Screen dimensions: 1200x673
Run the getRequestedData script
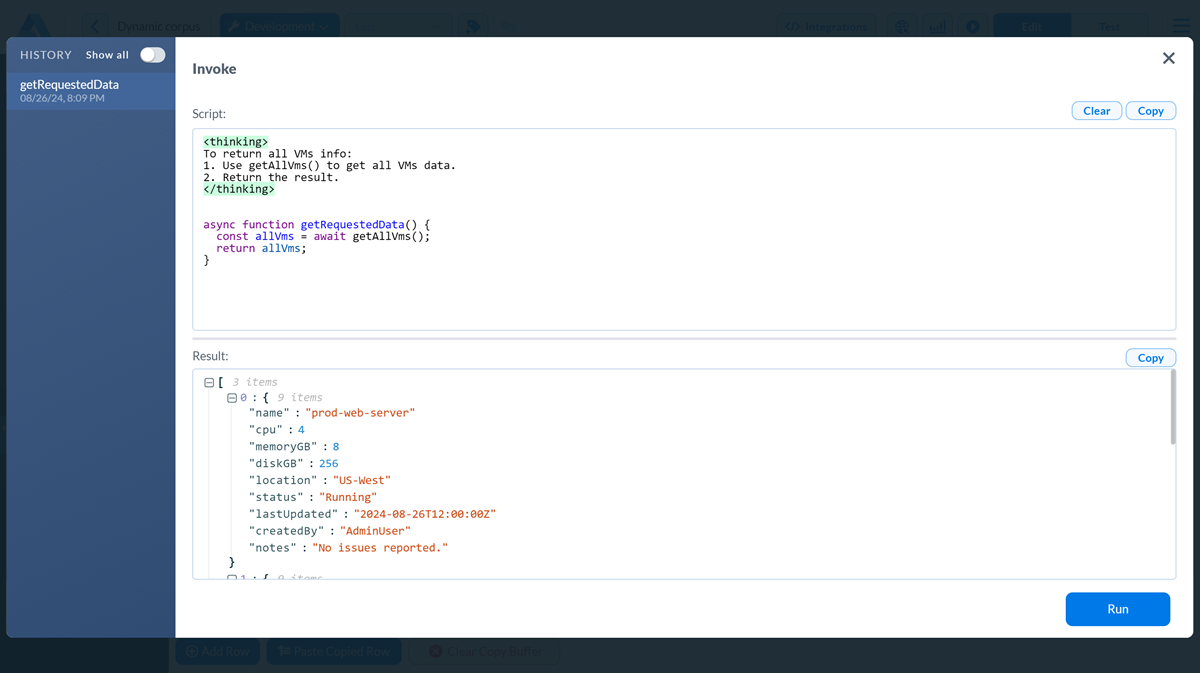coord(1117,608)
